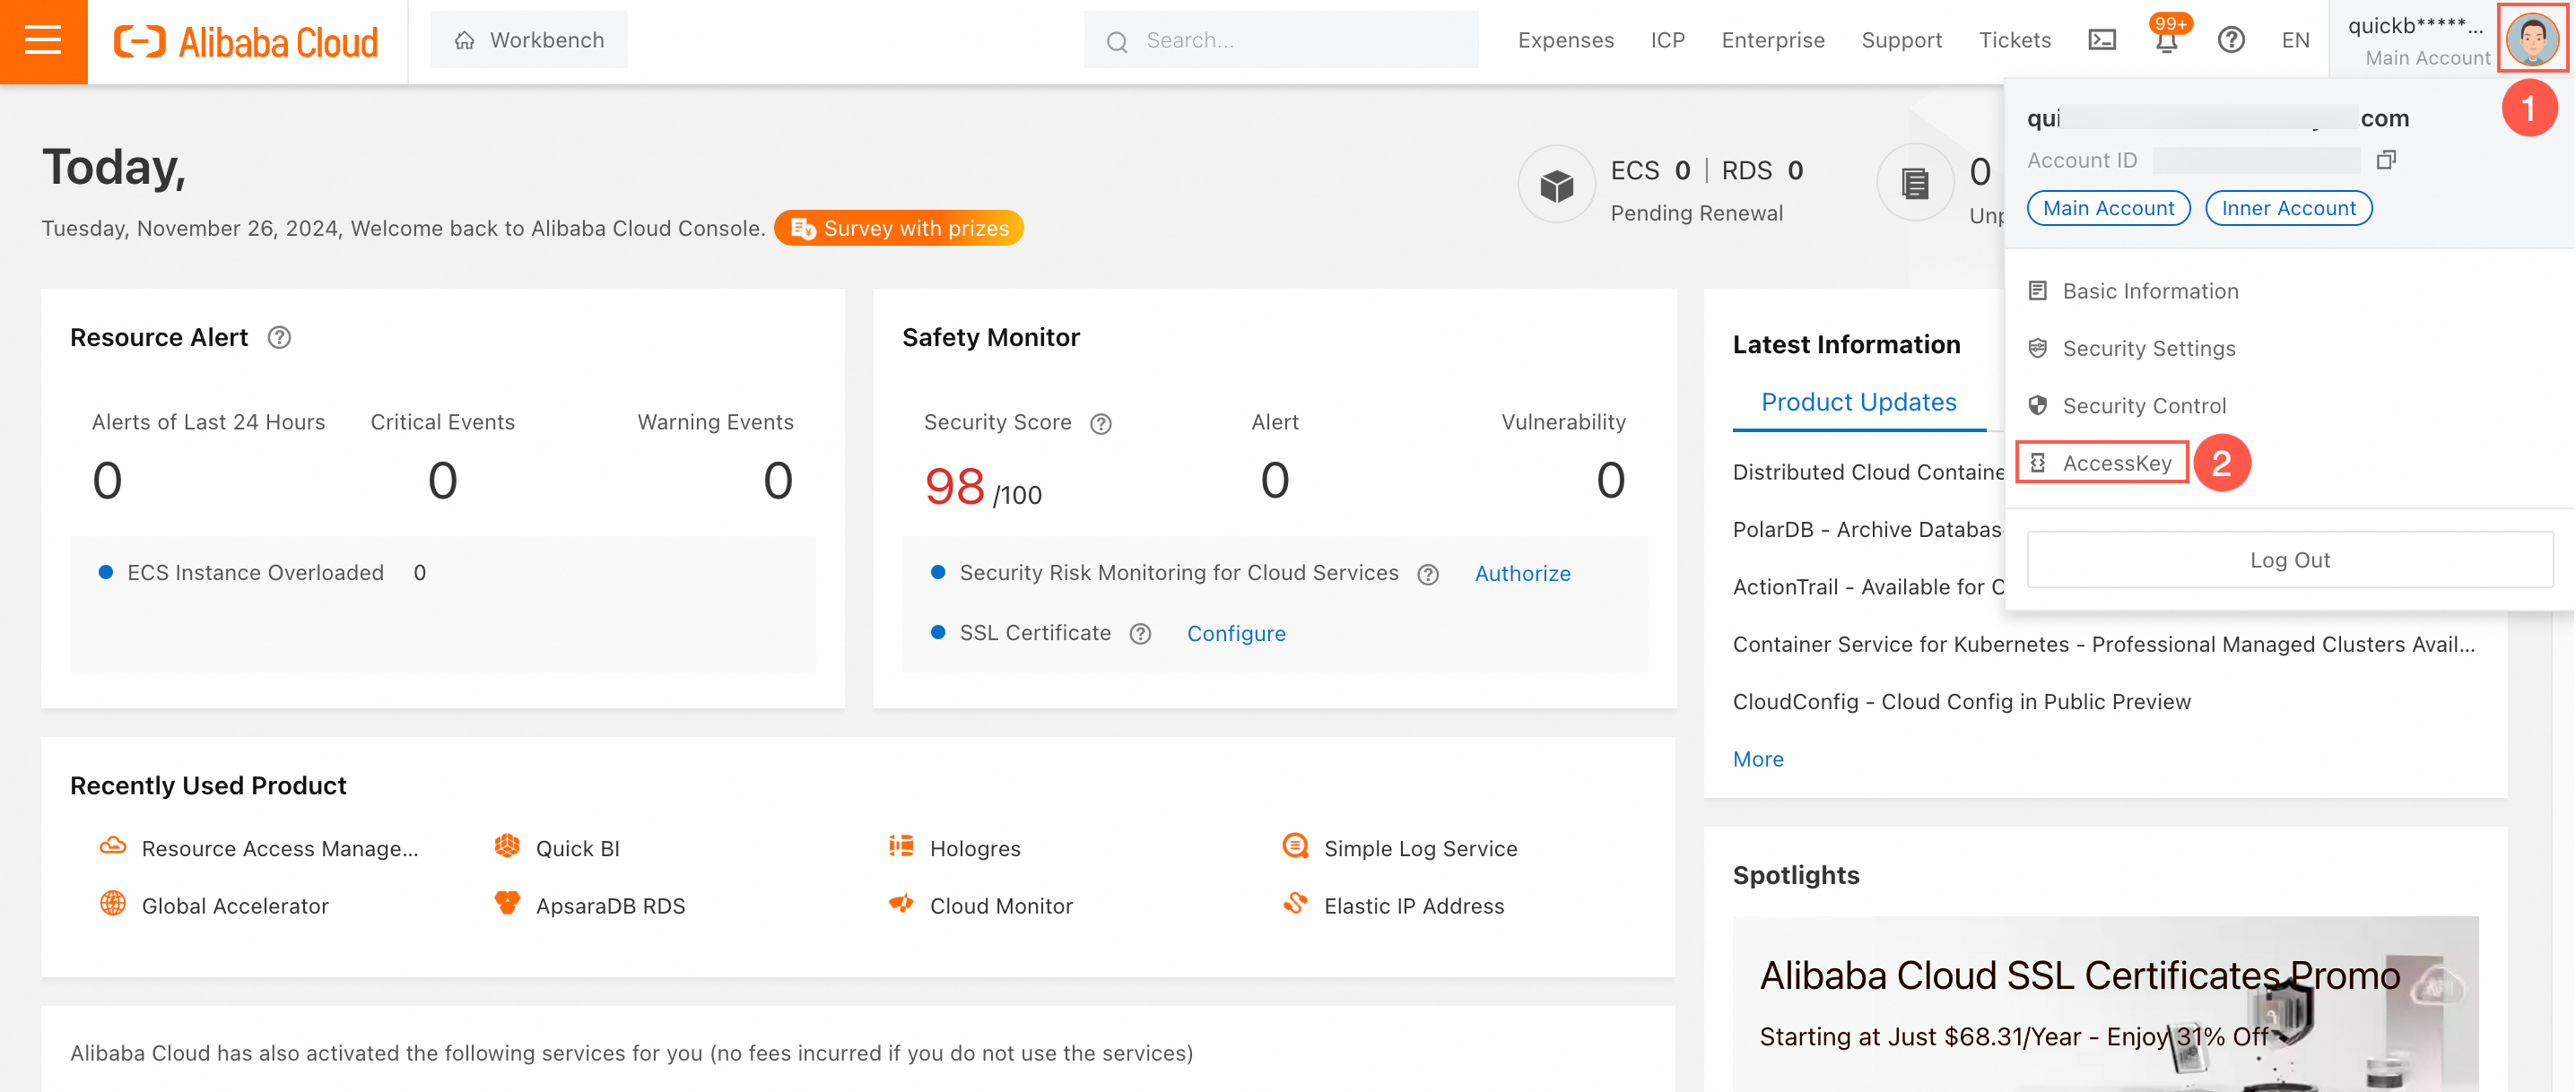The width and height of the screenshot is (2576, 1092).
Task: Open Global Accelerator product icon
Action: [113, 903]
